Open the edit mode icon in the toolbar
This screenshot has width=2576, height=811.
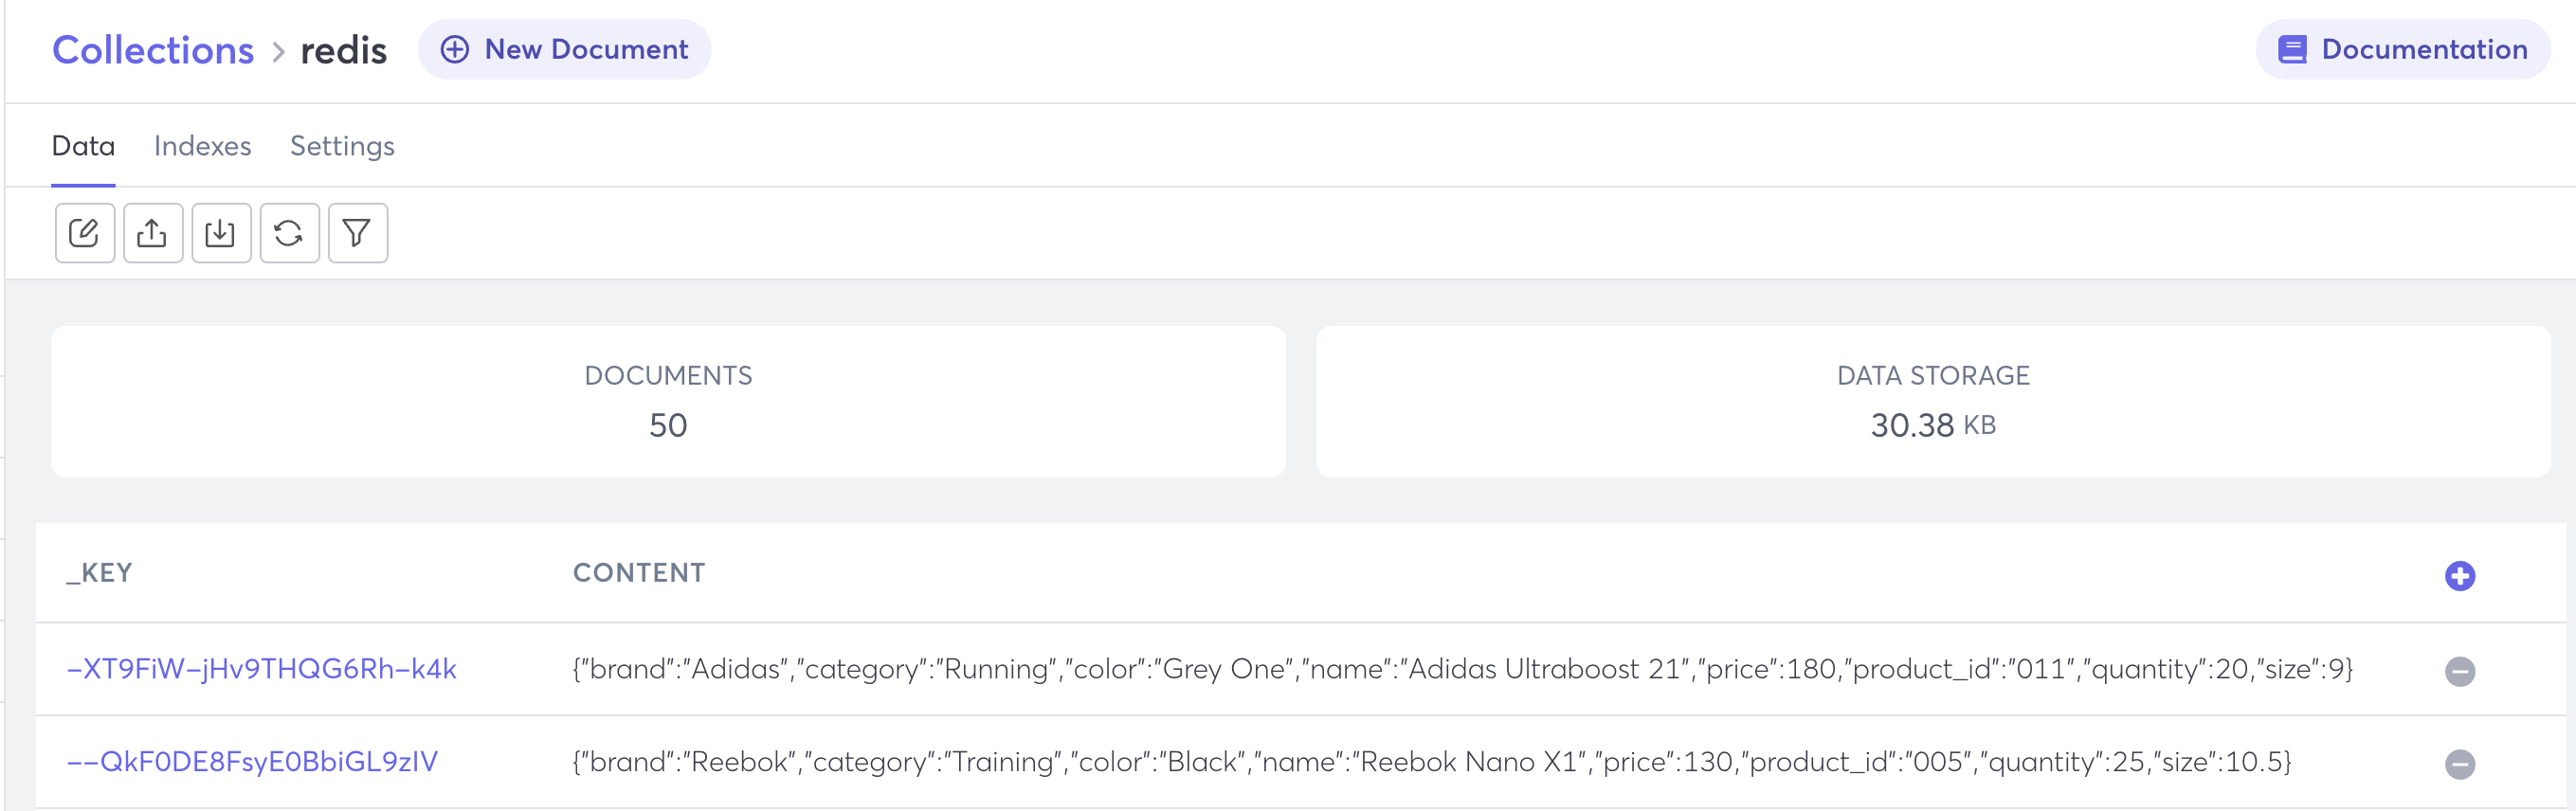[84, 232]
